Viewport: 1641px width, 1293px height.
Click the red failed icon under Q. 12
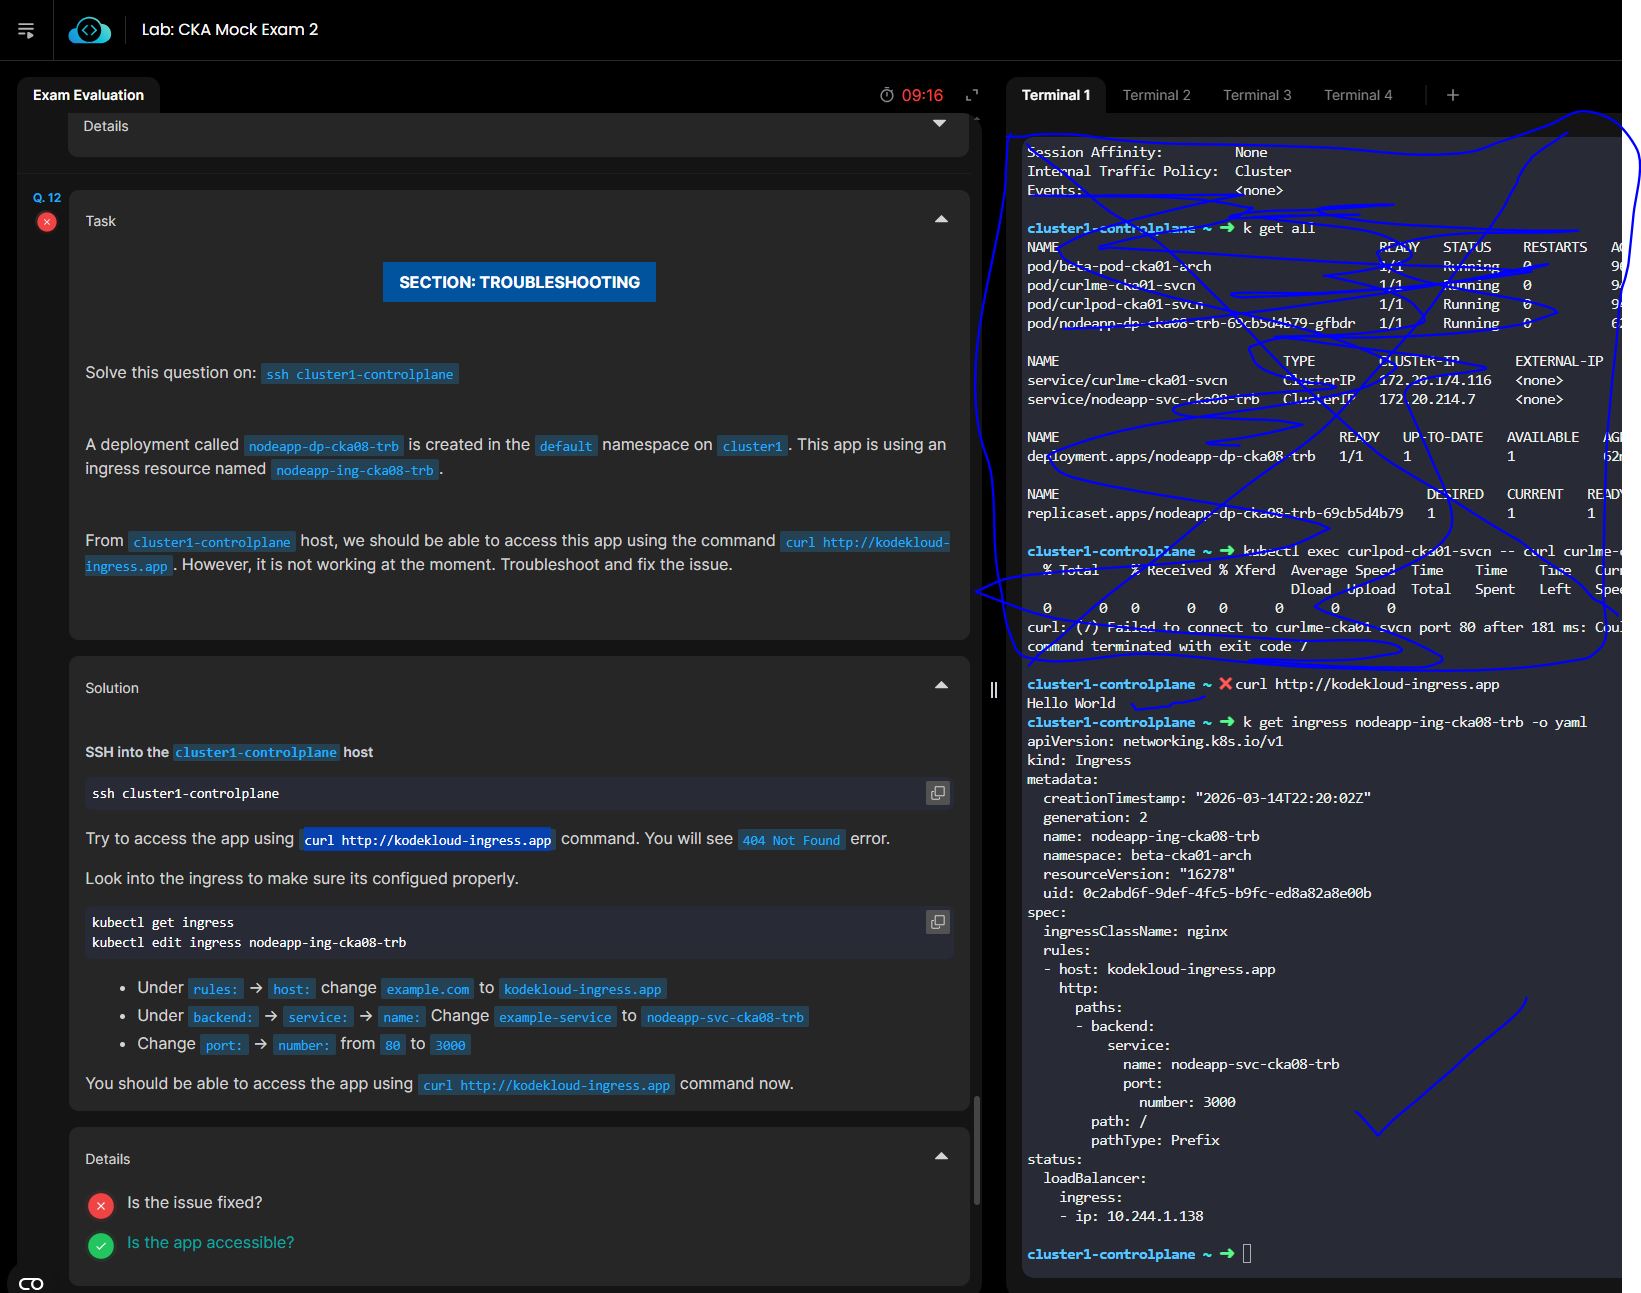47,222
